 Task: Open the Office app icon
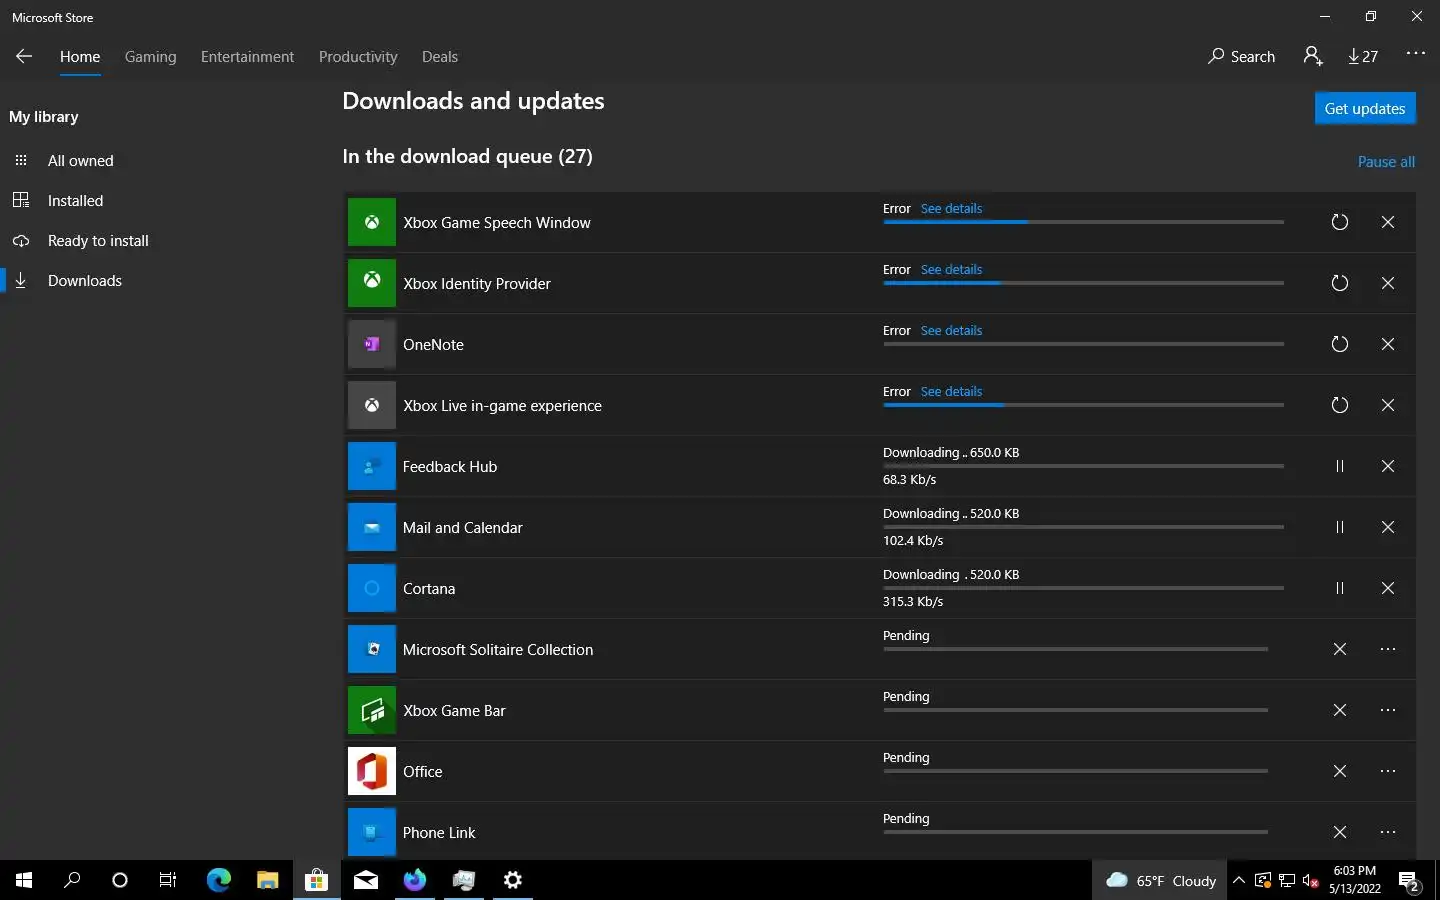[x=372, y=771]
